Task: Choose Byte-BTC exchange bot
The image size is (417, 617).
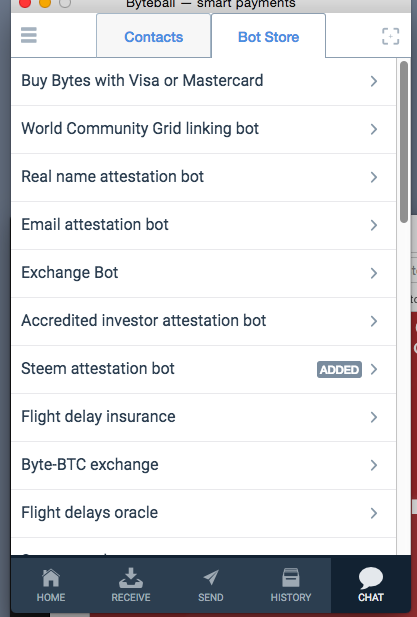Action: pos(203,465)
